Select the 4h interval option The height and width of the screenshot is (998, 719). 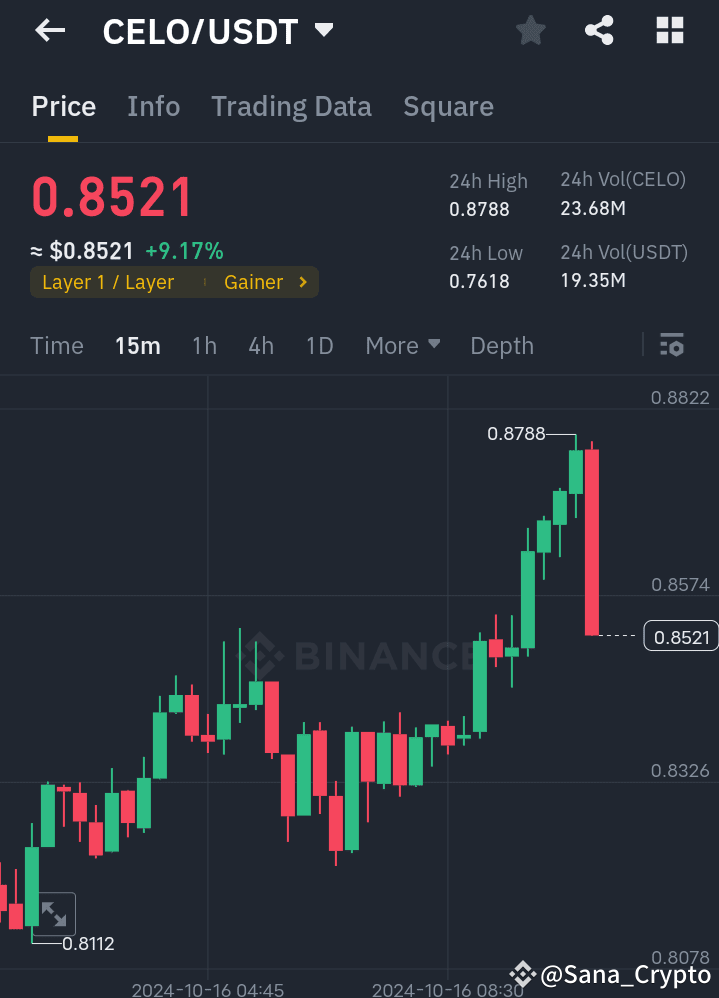[261, 345]
